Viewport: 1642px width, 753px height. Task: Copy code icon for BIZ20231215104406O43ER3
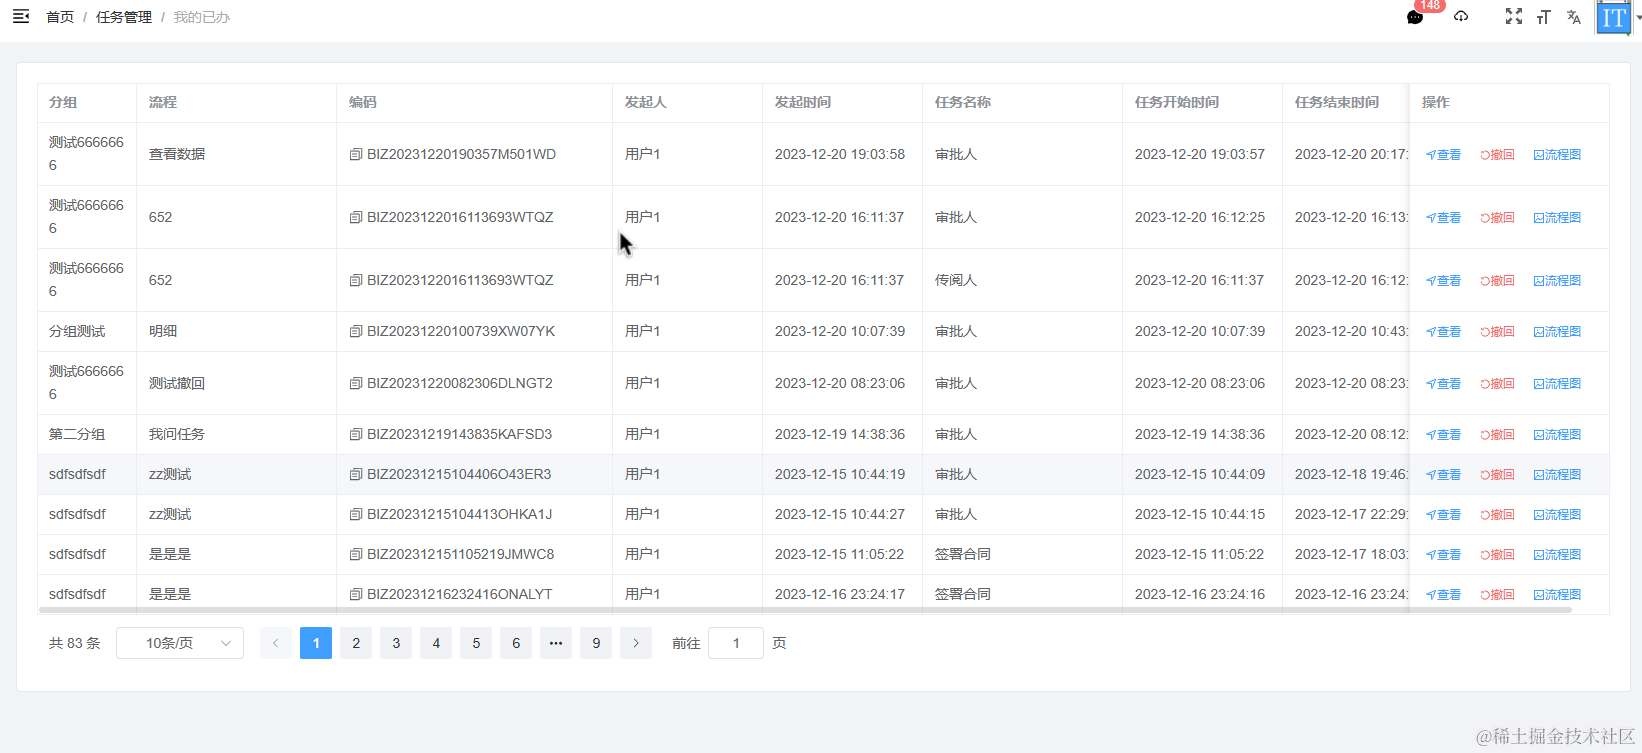tap(356, 474)
